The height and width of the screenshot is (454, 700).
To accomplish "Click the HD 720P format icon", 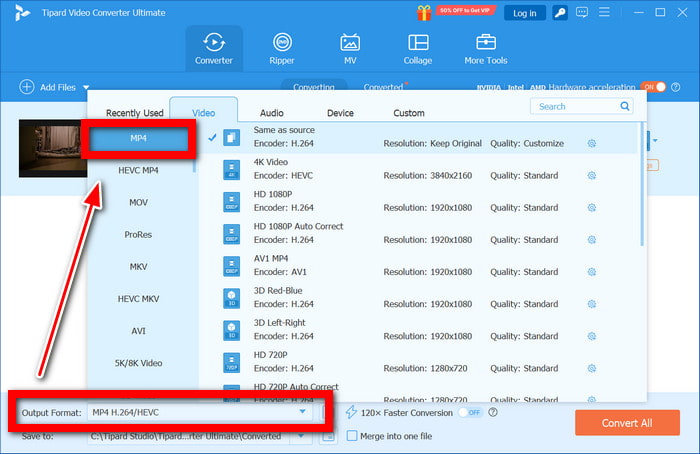I will click(231, 362).
